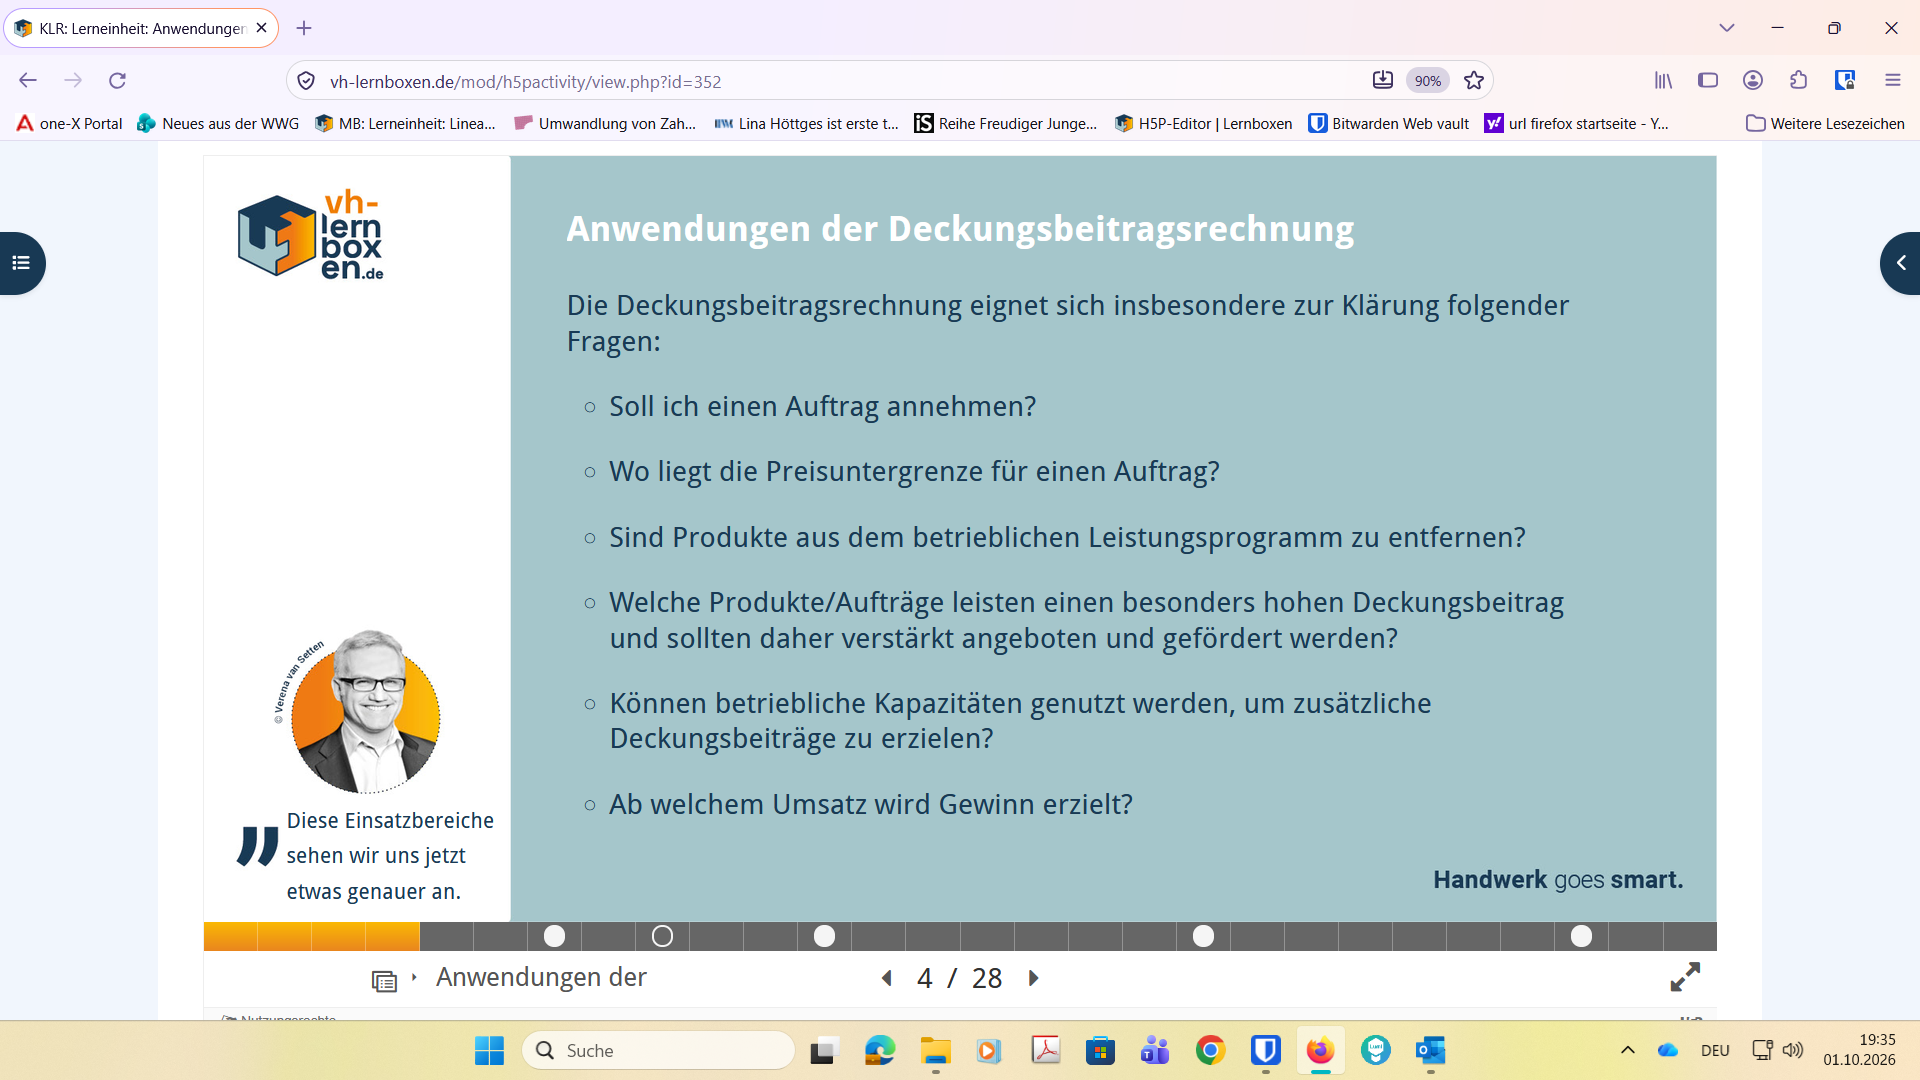Open Bitwarden Web vault bookmark
This screenshot has width=1920, height=1080.
click(1389, 123)
